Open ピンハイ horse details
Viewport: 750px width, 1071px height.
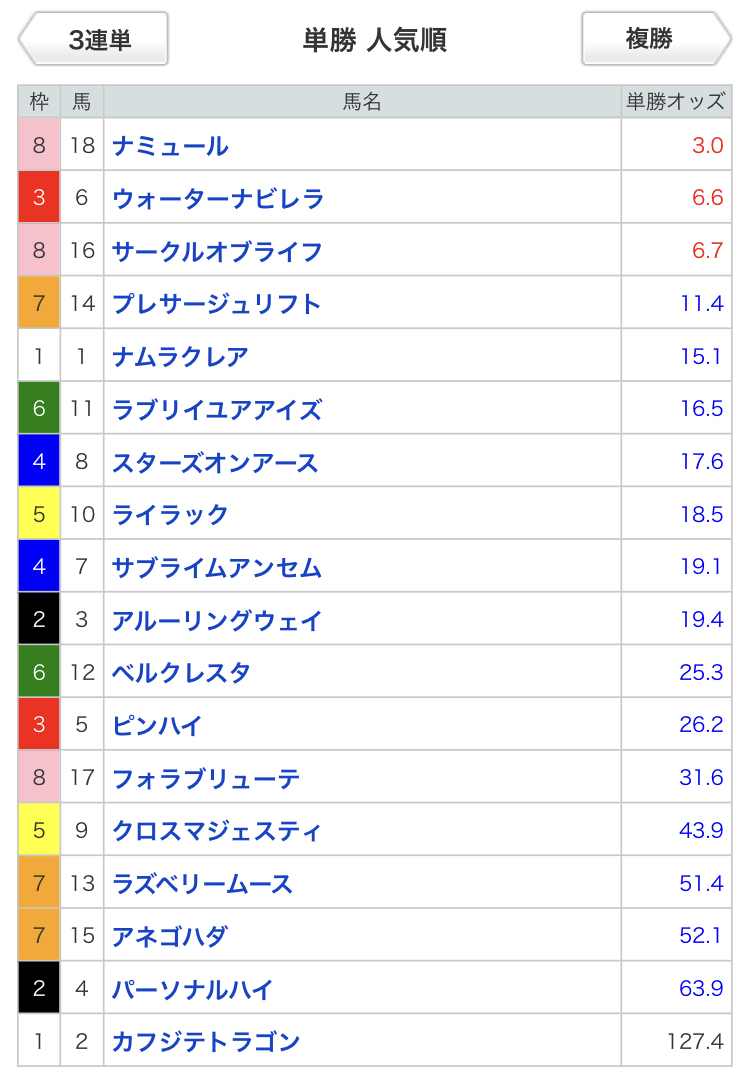157,725
